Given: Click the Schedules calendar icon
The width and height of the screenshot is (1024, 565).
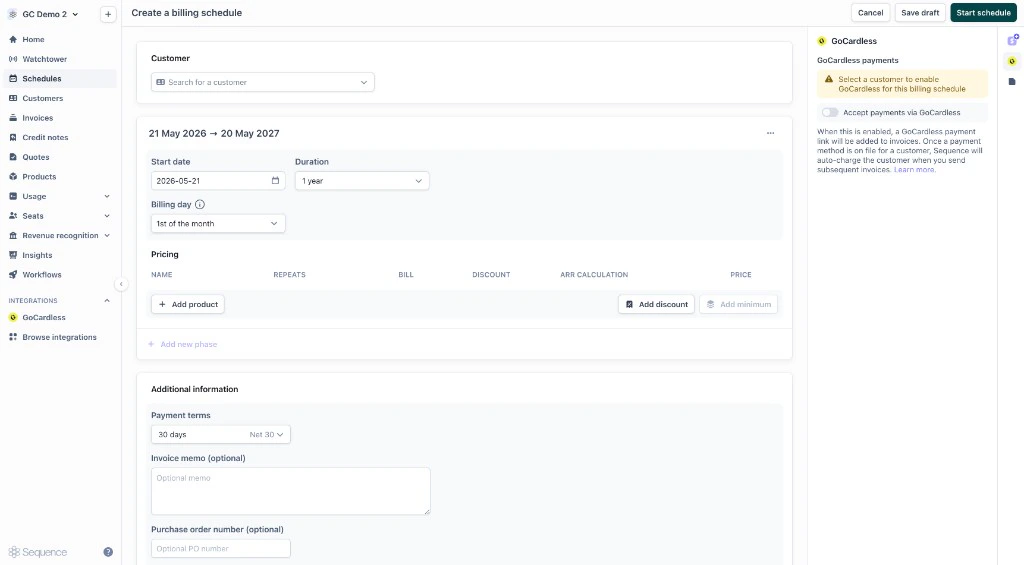Looking at the screenshot, I should pyautogui.click(x=13, y=78).
